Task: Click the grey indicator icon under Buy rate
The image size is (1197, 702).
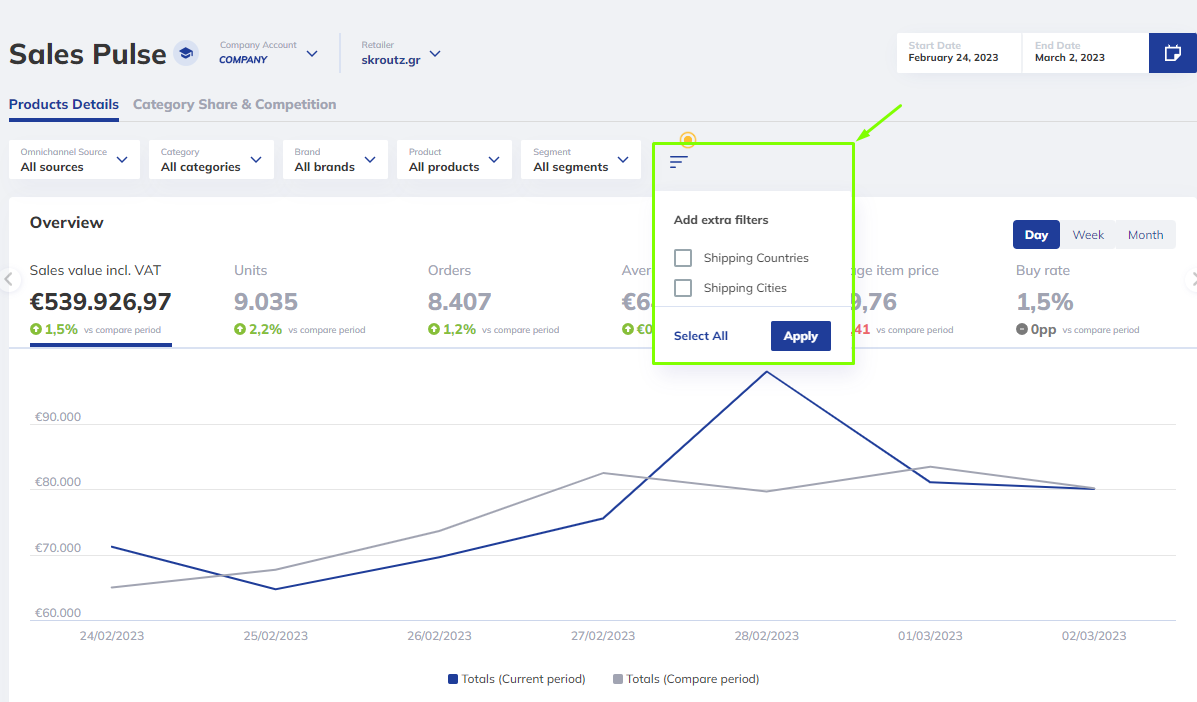Action: tap(1022, 329)
